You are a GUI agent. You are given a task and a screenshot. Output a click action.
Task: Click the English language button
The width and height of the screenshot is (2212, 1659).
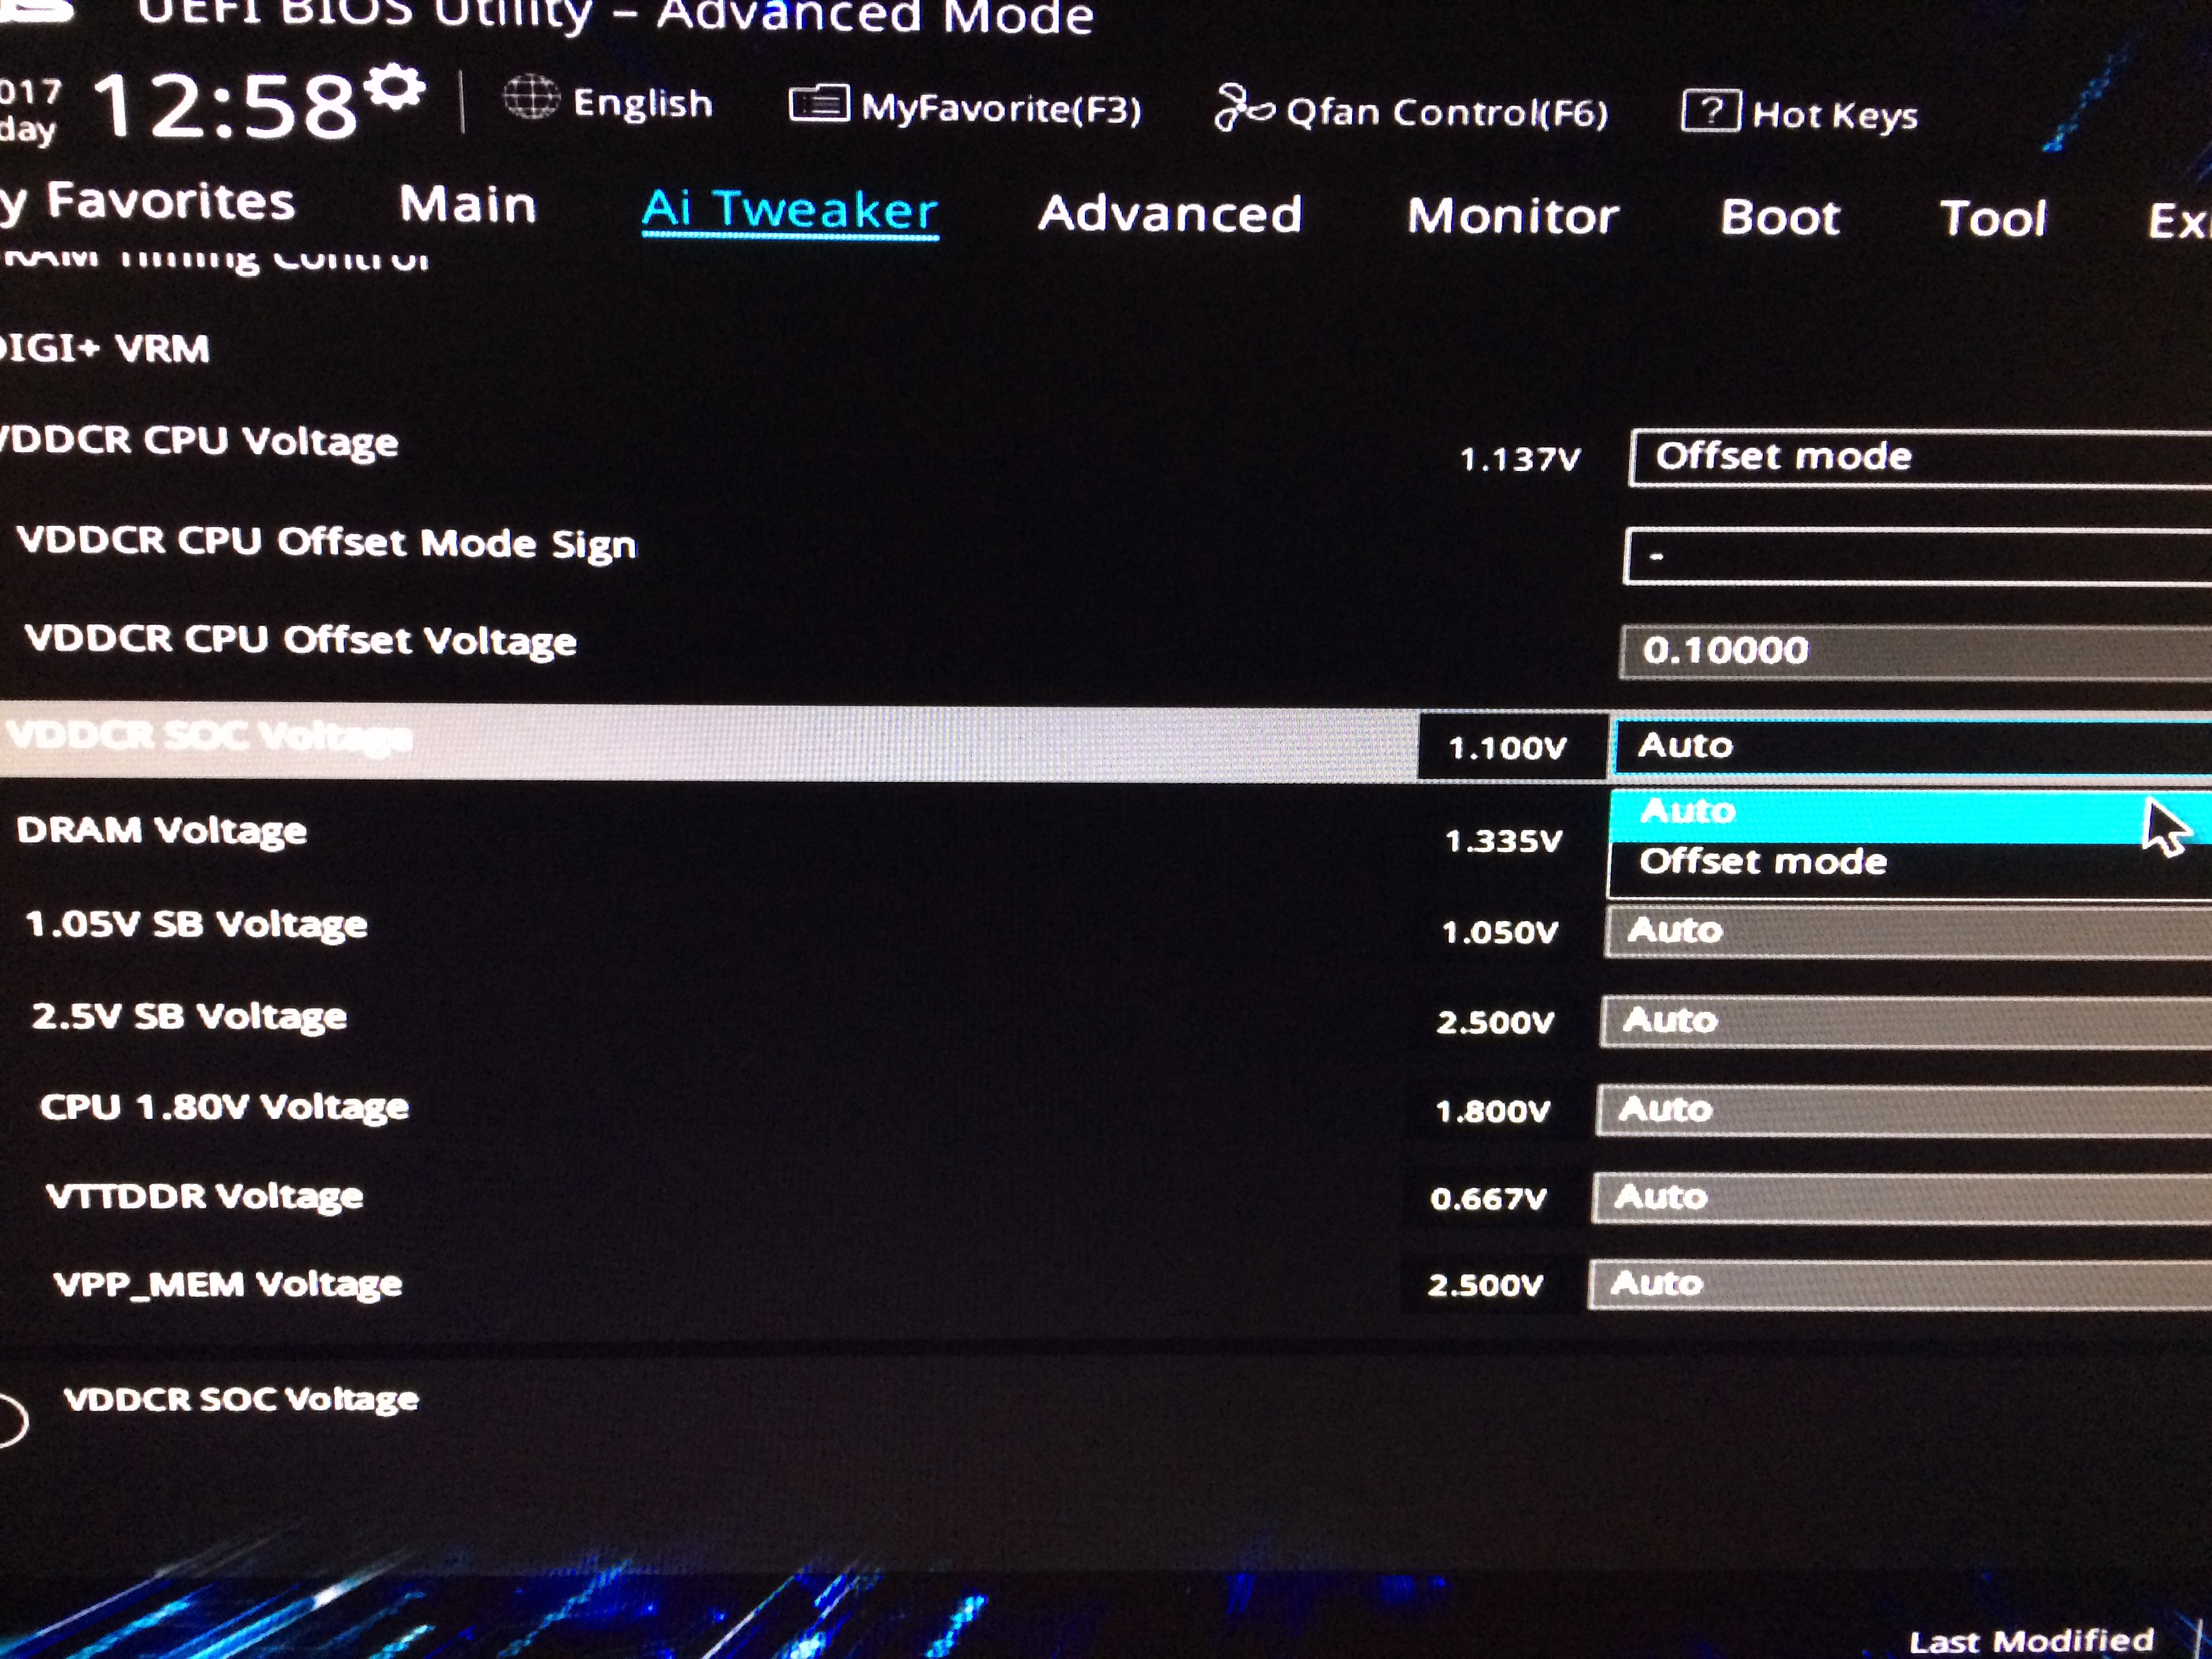(642, 103)
